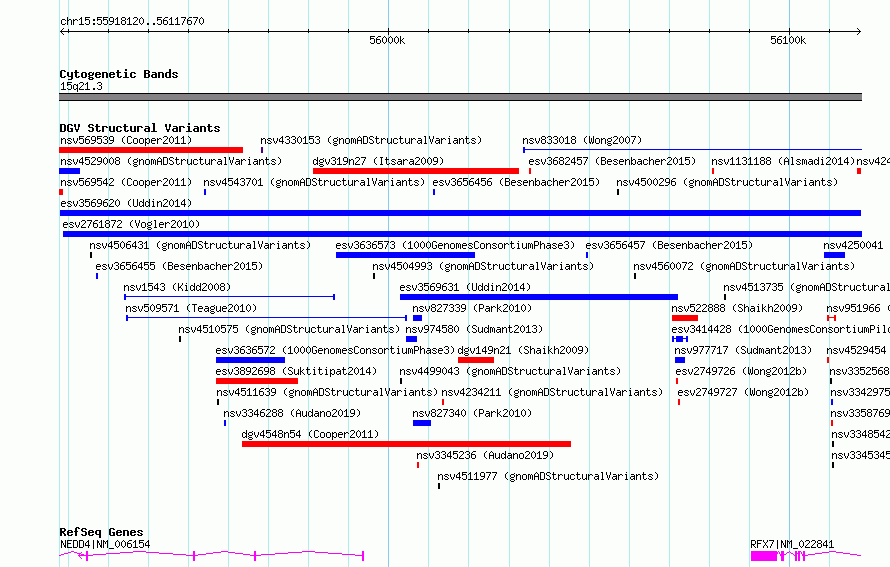Viewport: 890px width, 567px height.
Task: Open nsv4506431 gnomAD variant label
Action: pos(200,245)
